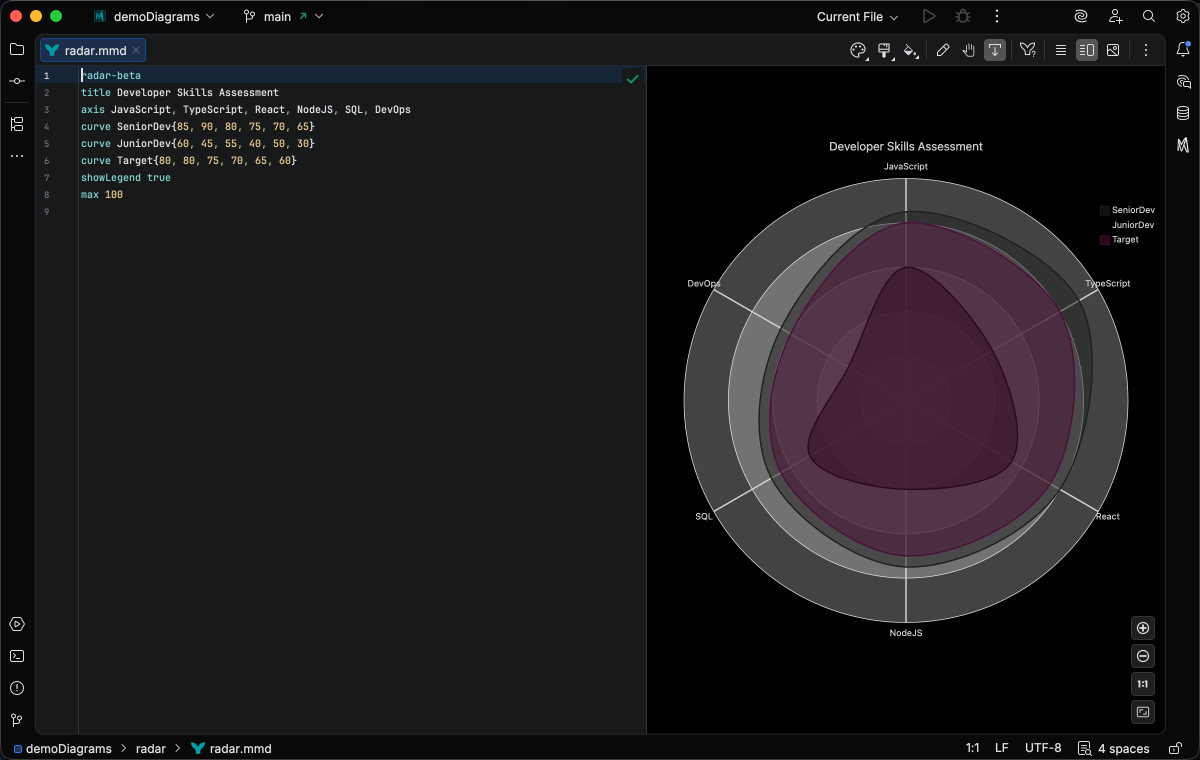Screen dimensions: 1200x760
Task: Select the pan hand tool in the preview
Action: (968, 50)
